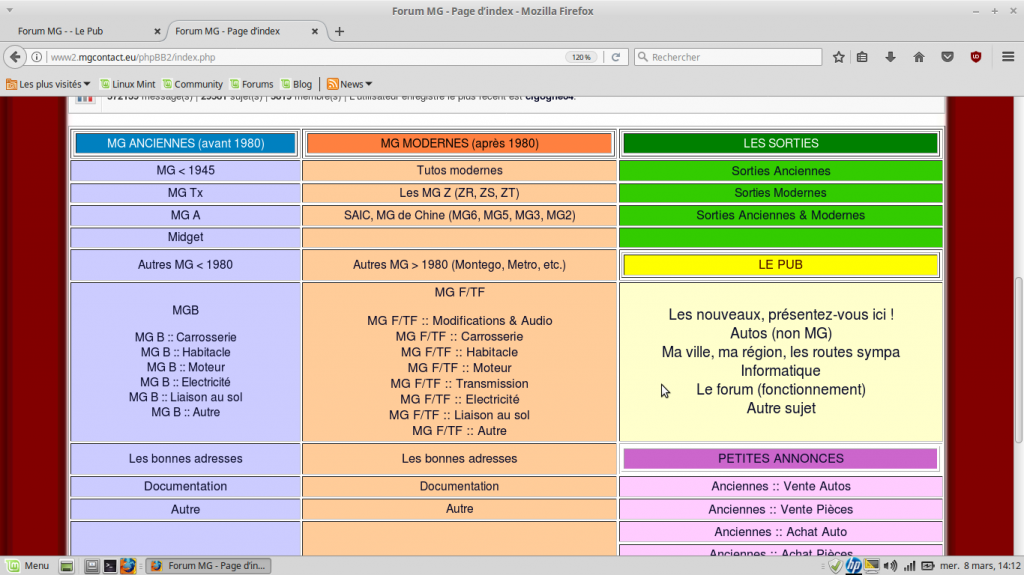Open the 'MG A' forum
The height and width of the screenshot is (575, 1024).
(185, 215)
